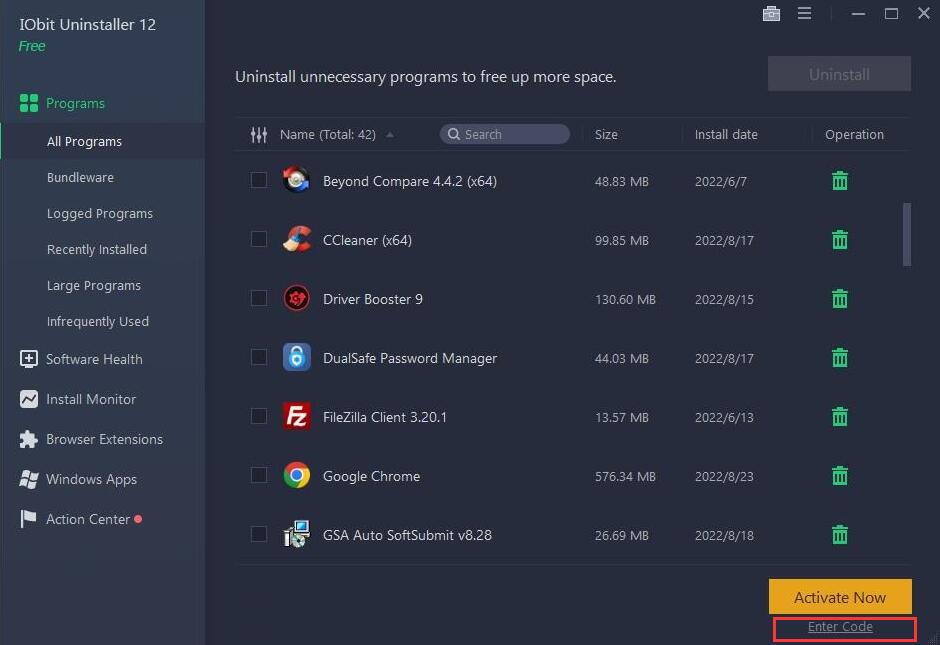Click the Driver Booster 9 name text

[373, 299]
